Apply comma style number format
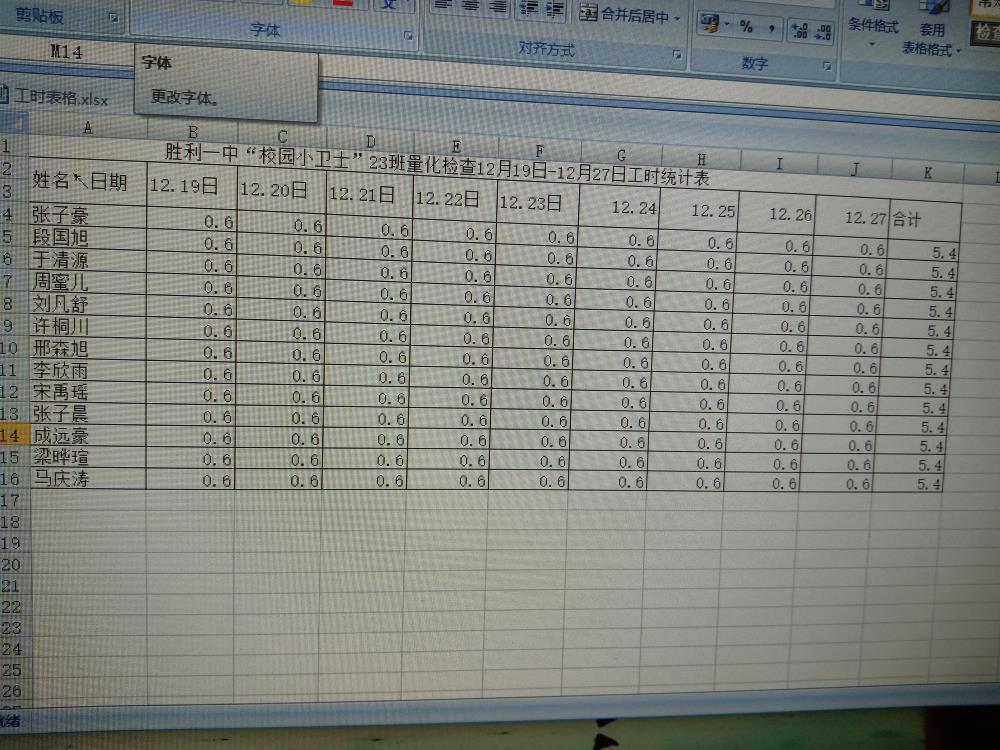Viewport: 1000px width, 750px height. (x=771, y=28)
